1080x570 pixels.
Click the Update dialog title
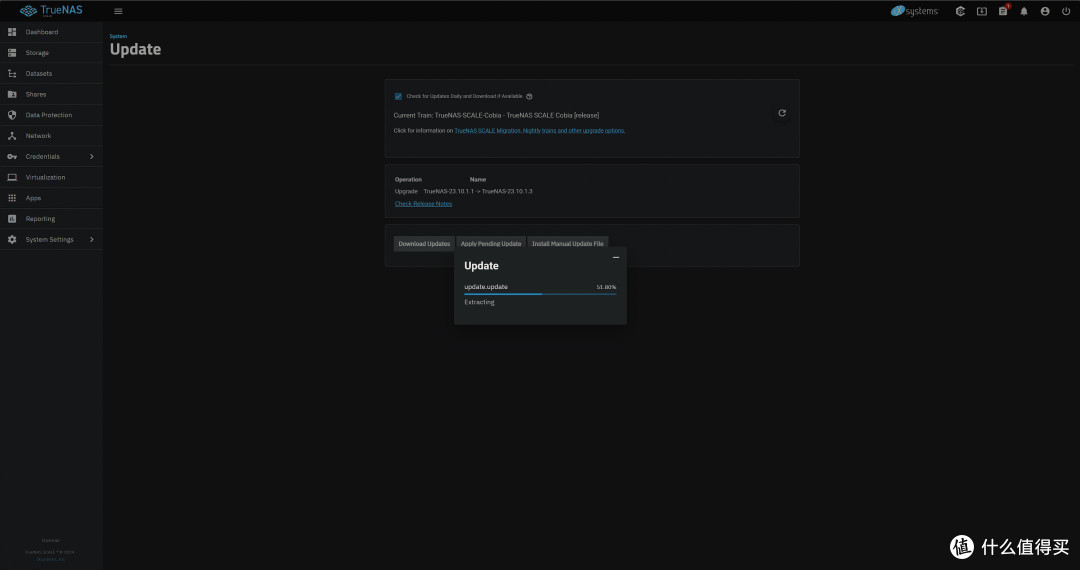pyautogui.click(x=481, y=266)
